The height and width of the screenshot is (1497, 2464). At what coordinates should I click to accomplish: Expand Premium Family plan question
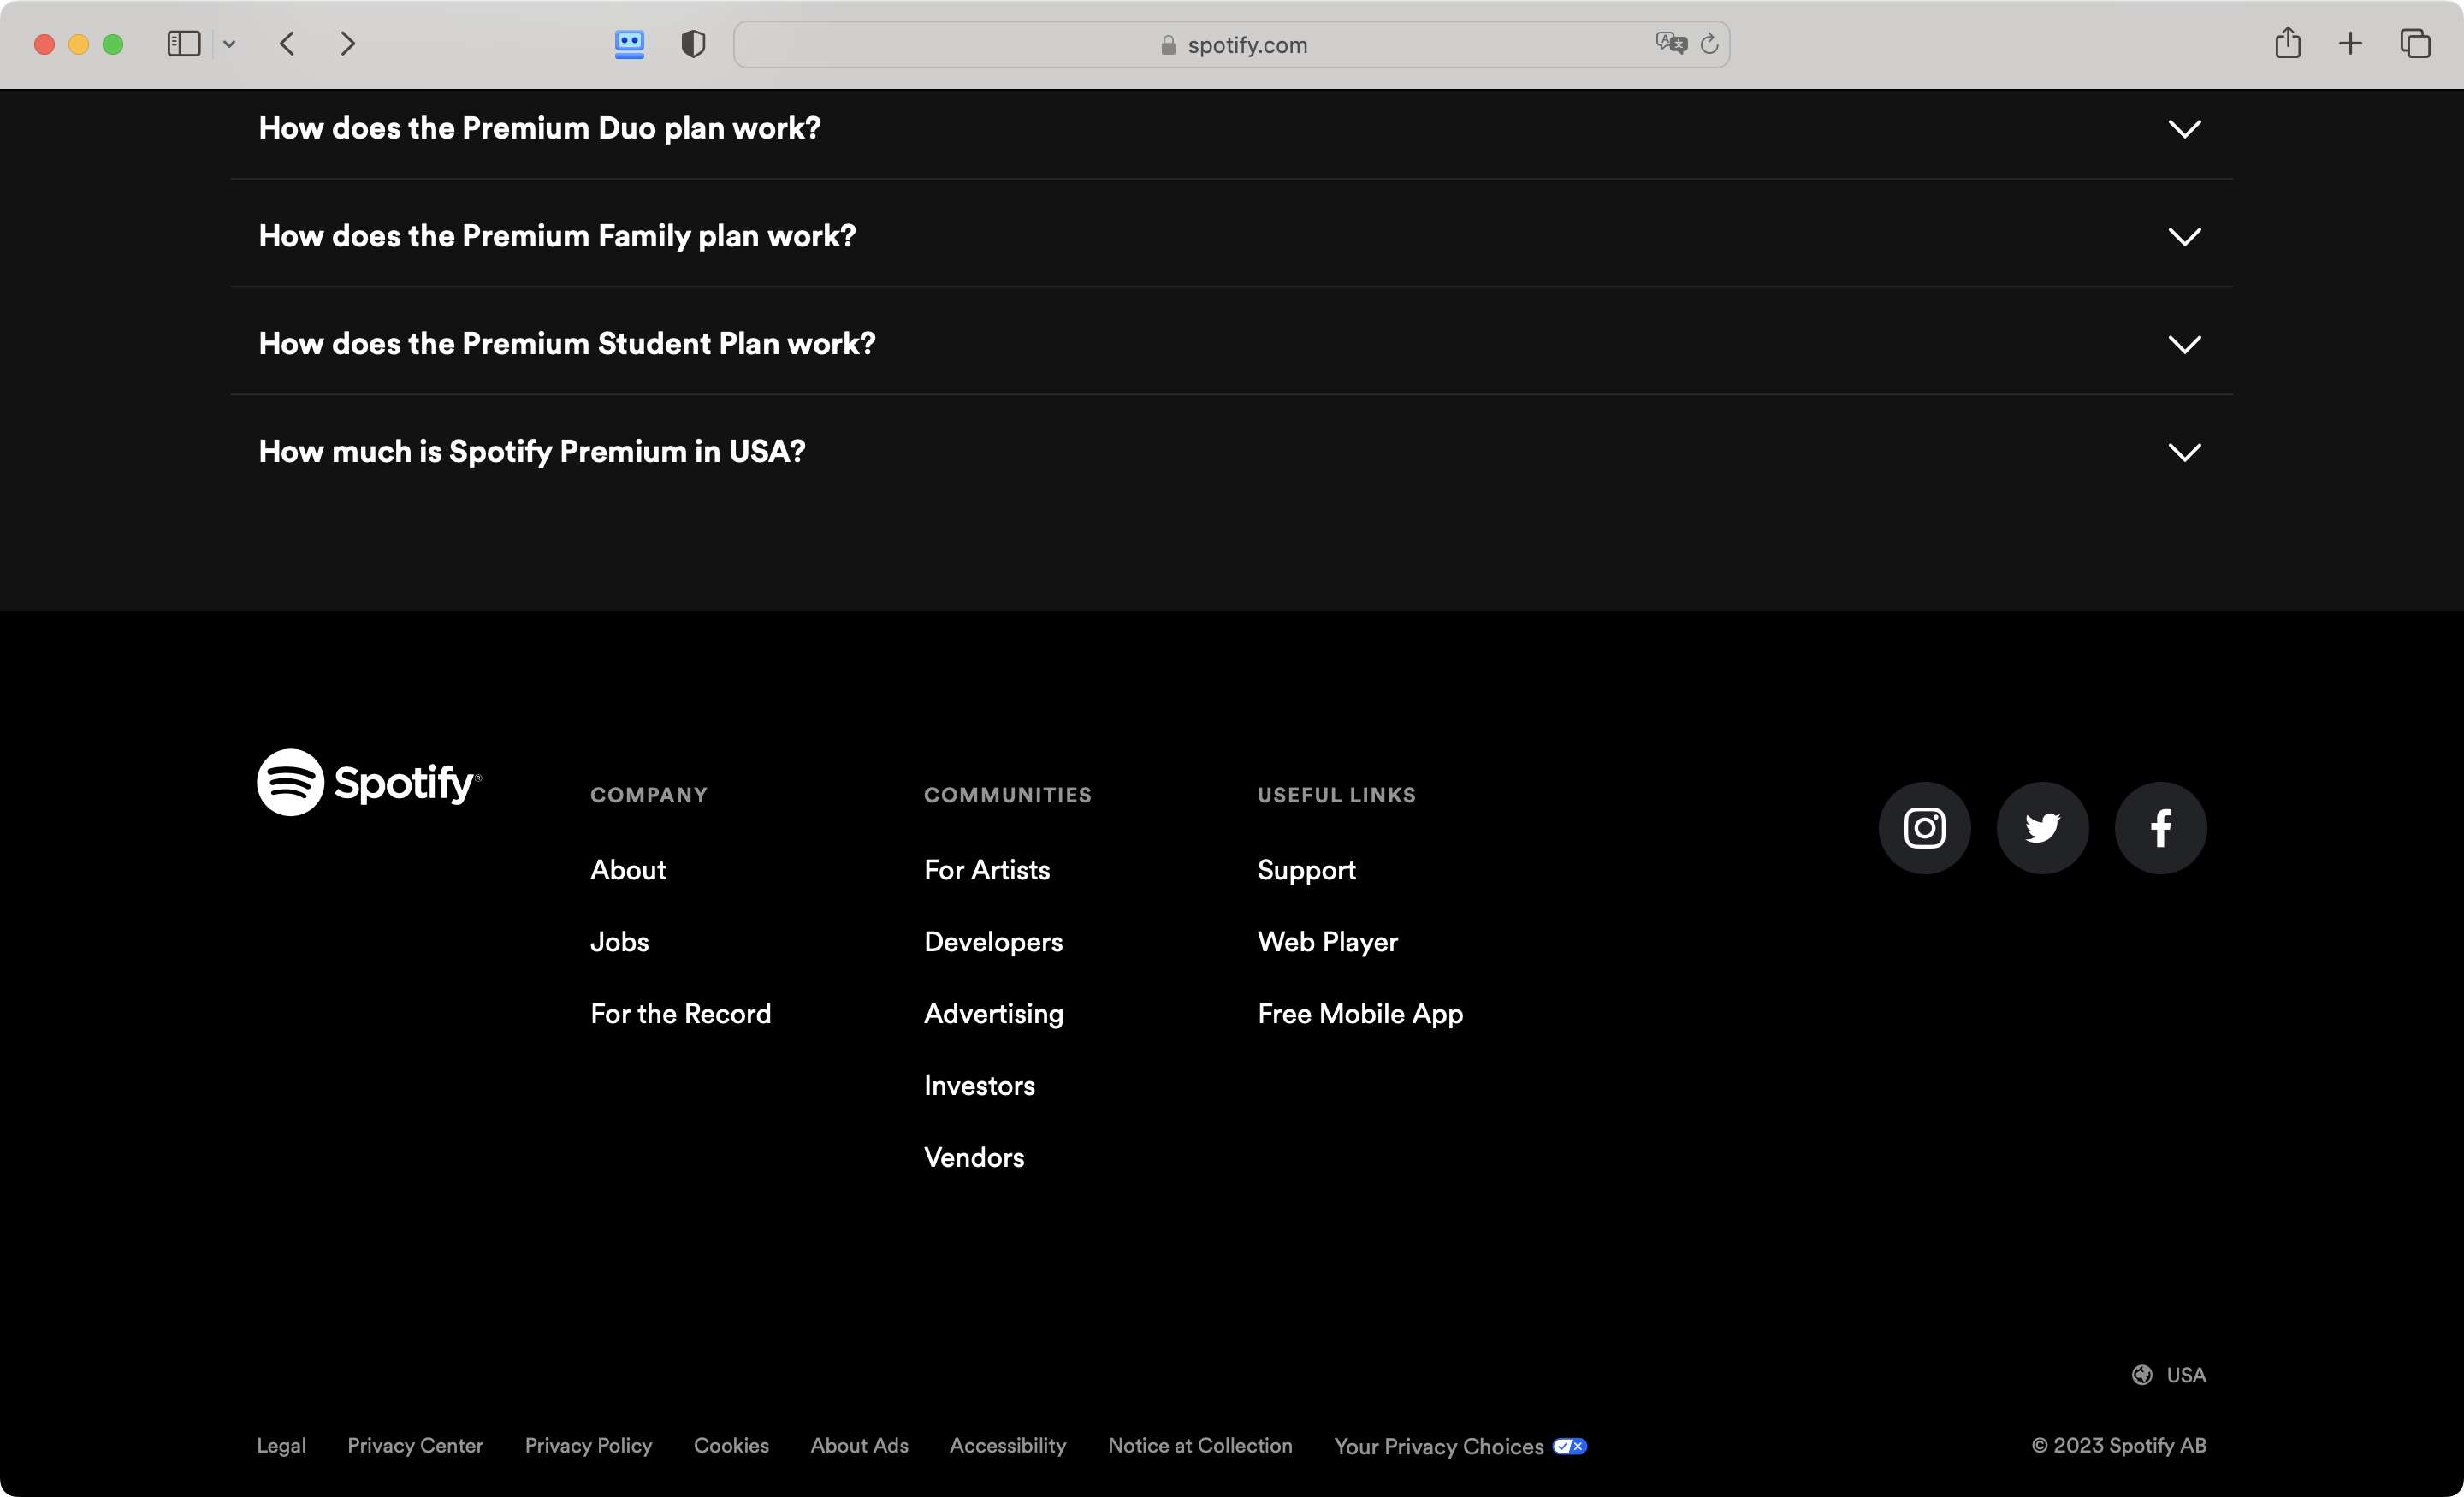pos(2184,237)
